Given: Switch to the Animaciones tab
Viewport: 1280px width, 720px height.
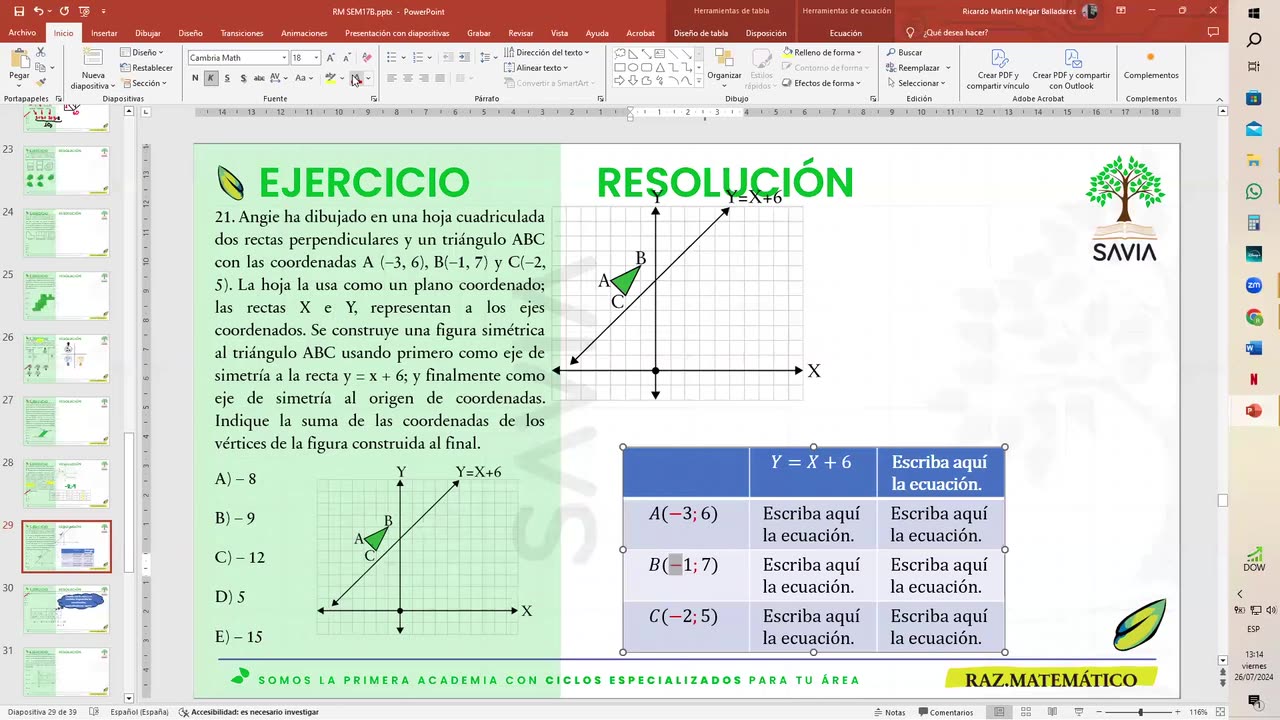Looking at the screenshot, I should click(x=304, y=33).
